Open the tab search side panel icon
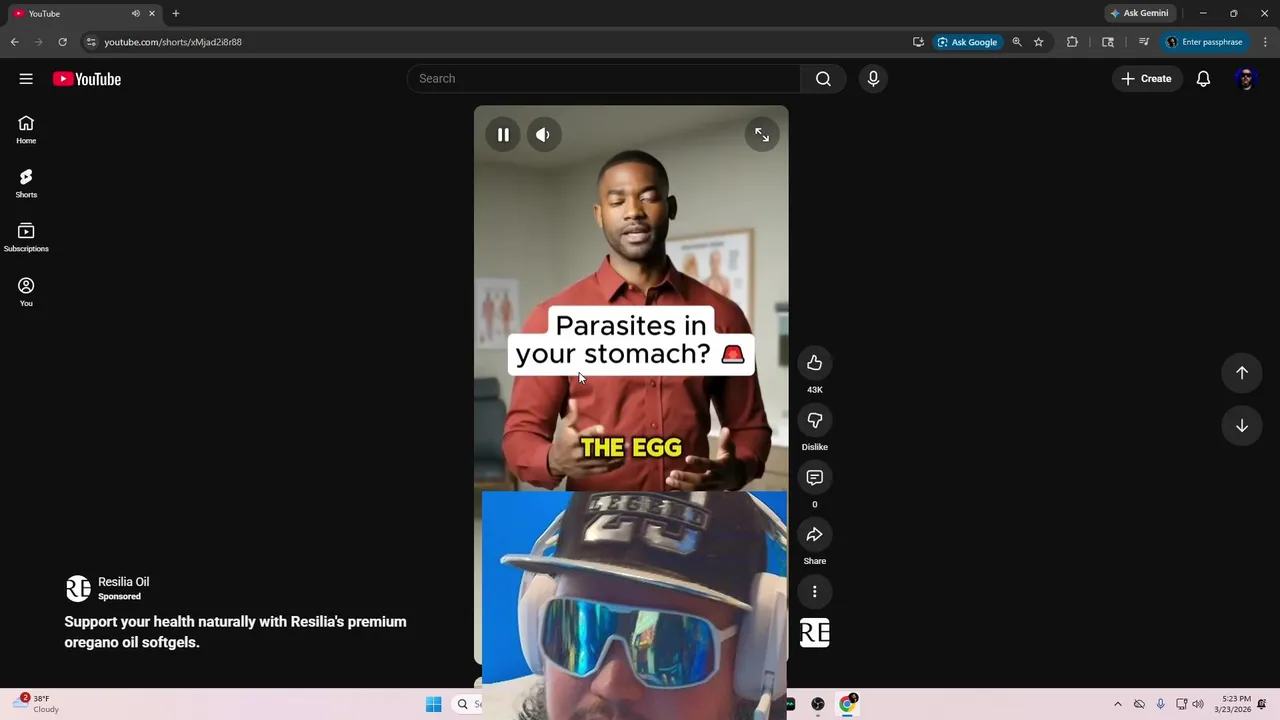Screen dimensions: 1280x720 point(1108,42)
